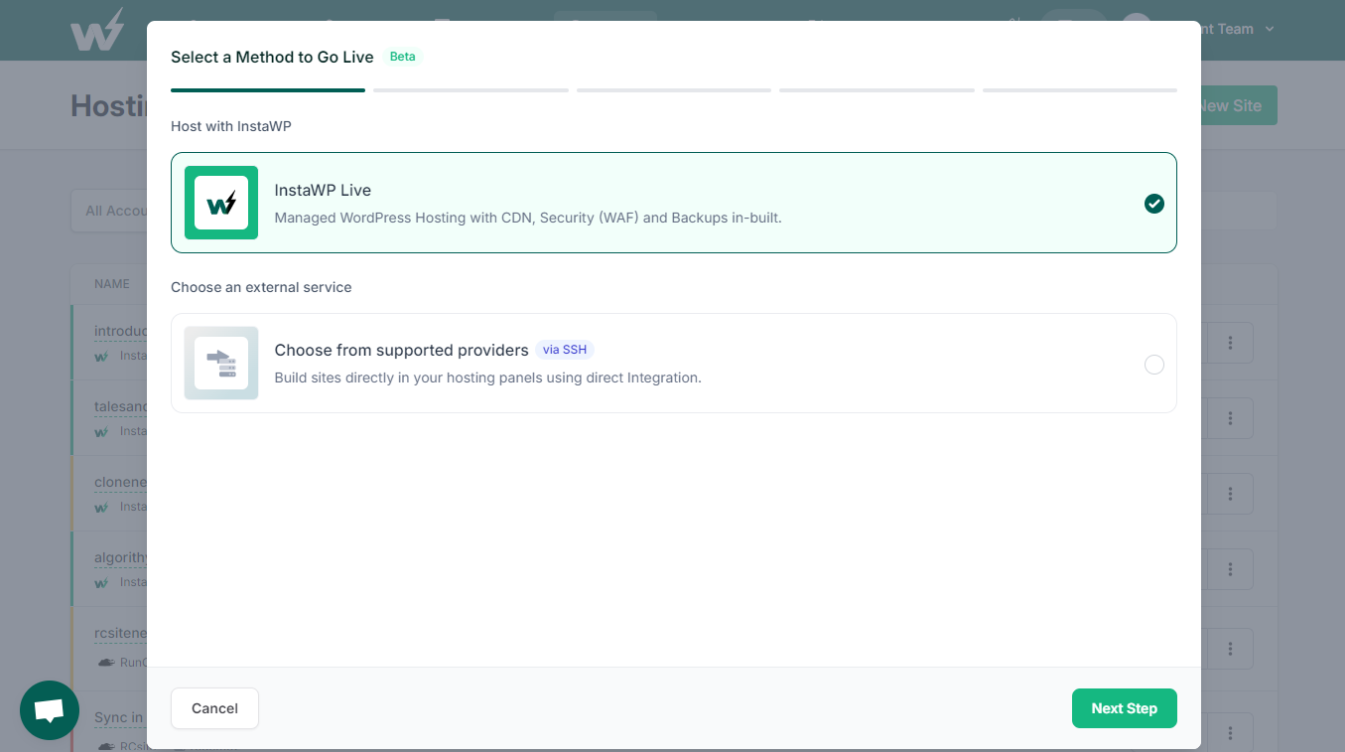Click the active green progress step bar
The width and height of the screenshot is (1345, 752).
[268, 90]
